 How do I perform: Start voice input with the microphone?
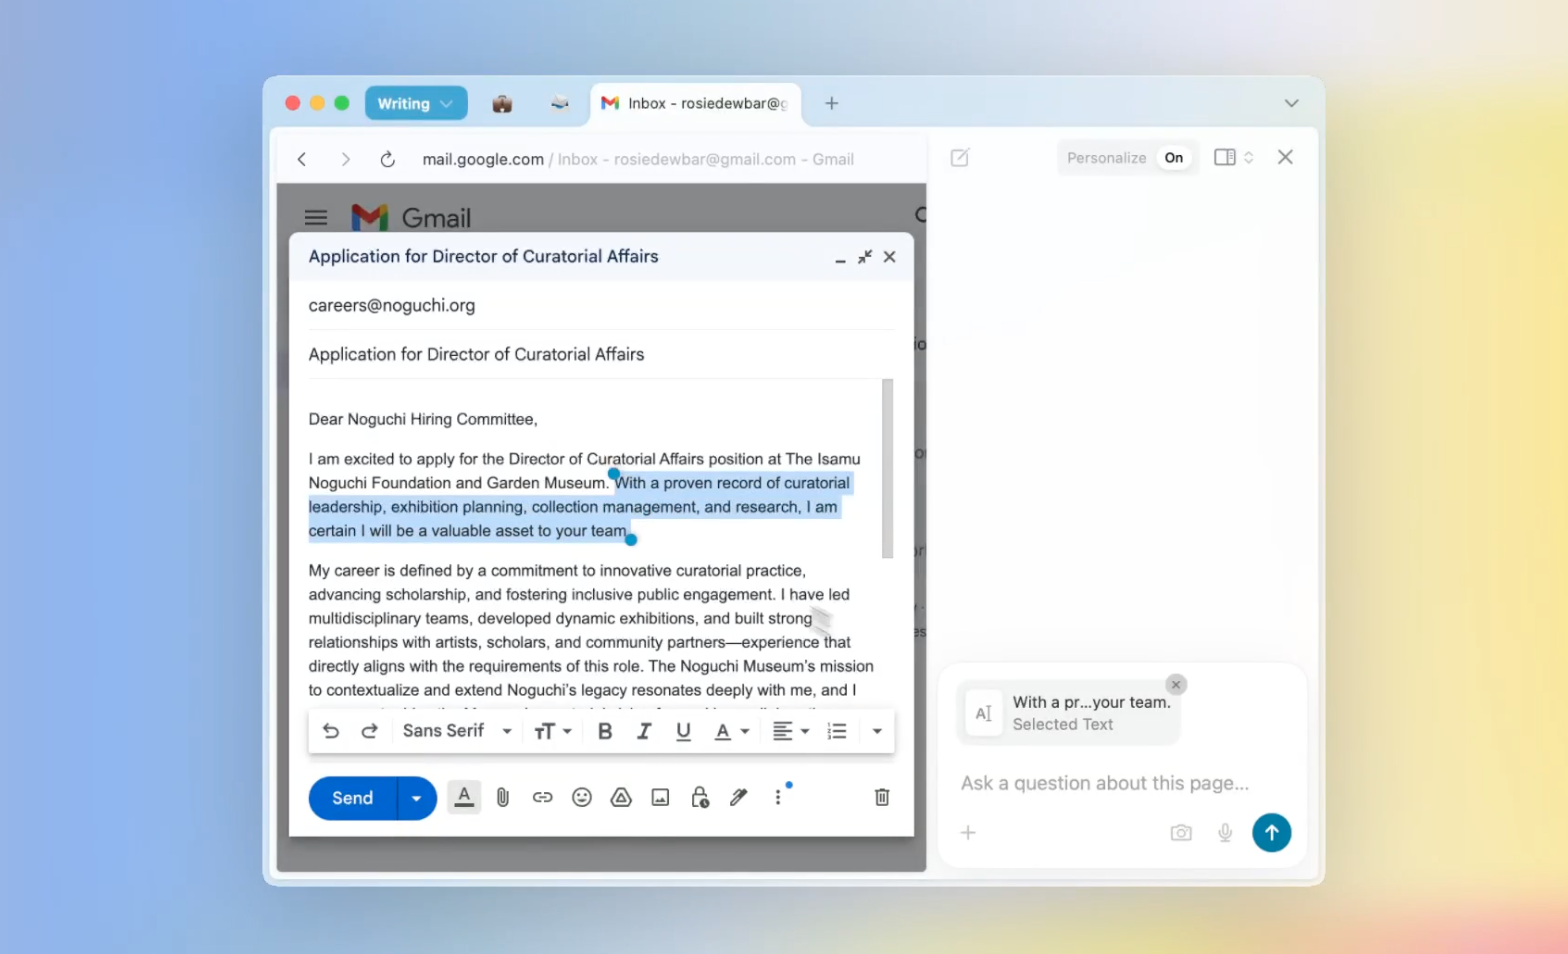pos(1225,832)
